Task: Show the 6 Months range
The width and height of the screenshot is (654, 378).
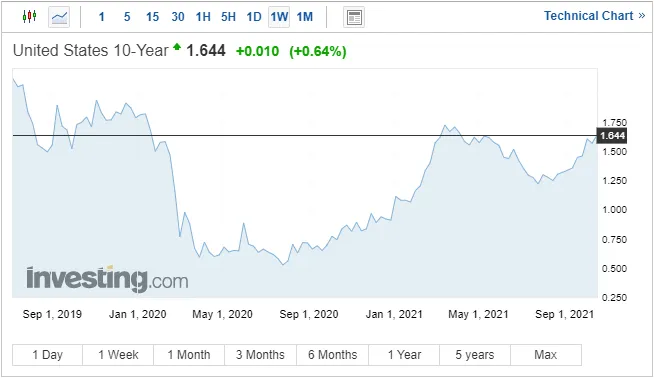Action: tap(332, 355)
